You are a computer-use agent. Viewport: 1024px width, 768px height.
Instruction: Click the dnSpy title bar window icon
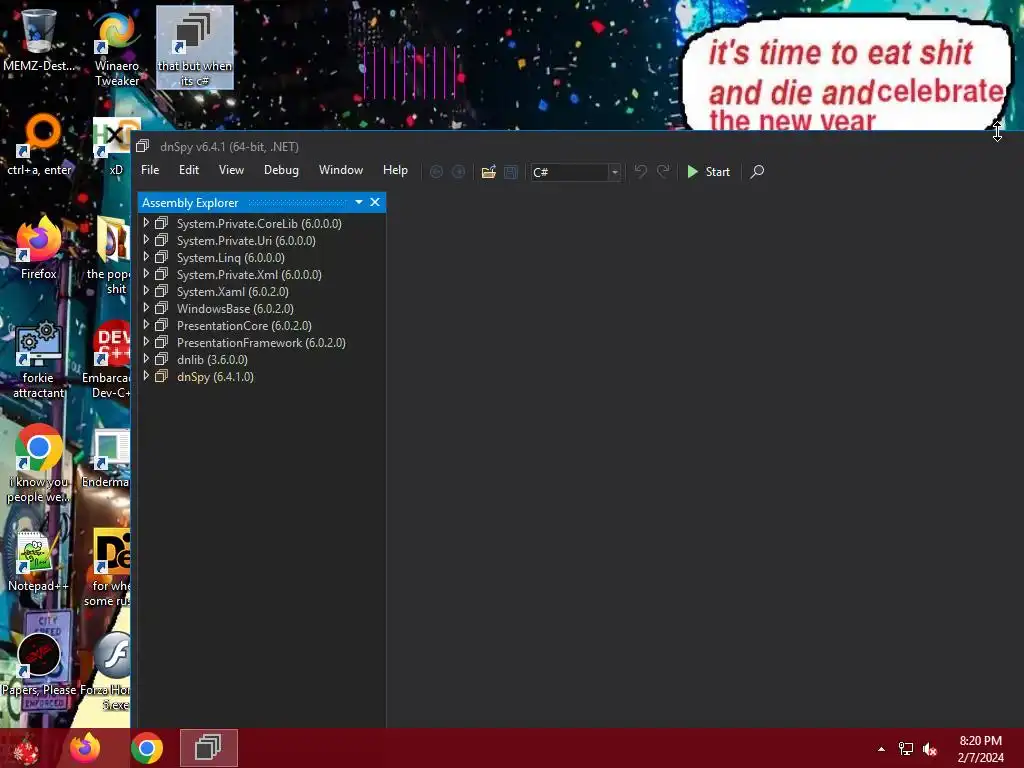[142, 146]
